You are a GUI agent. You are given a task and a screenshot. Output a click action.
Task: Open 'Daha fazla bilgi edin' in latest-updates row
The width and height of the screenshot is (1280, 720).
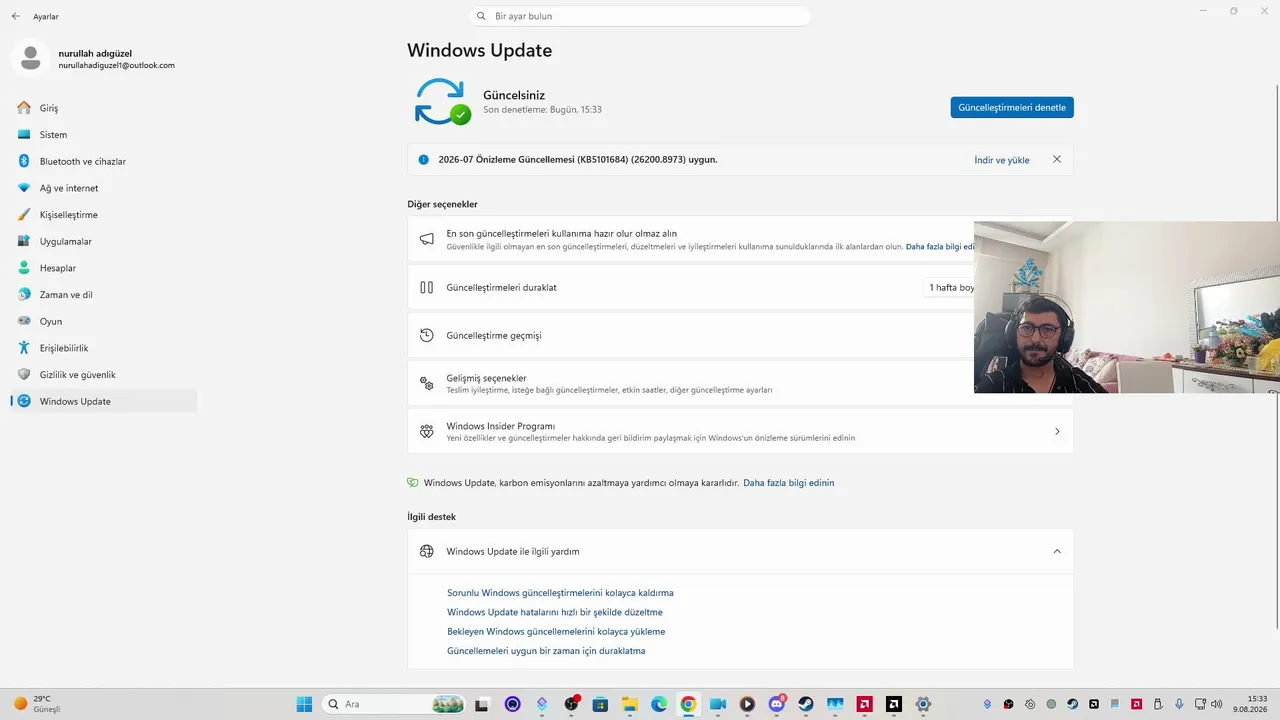[940, 246]
